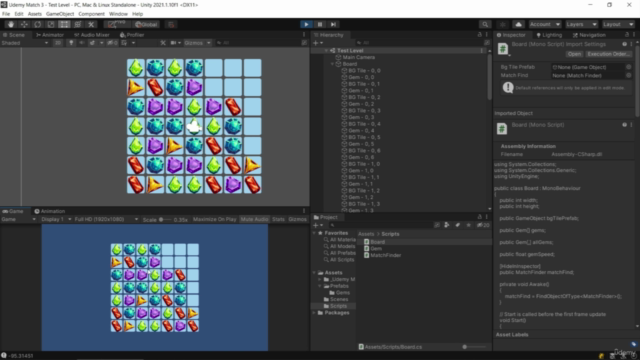Open the Display 1 dropdown
This screenshot has height=360, width=640.
coord(56,219)
